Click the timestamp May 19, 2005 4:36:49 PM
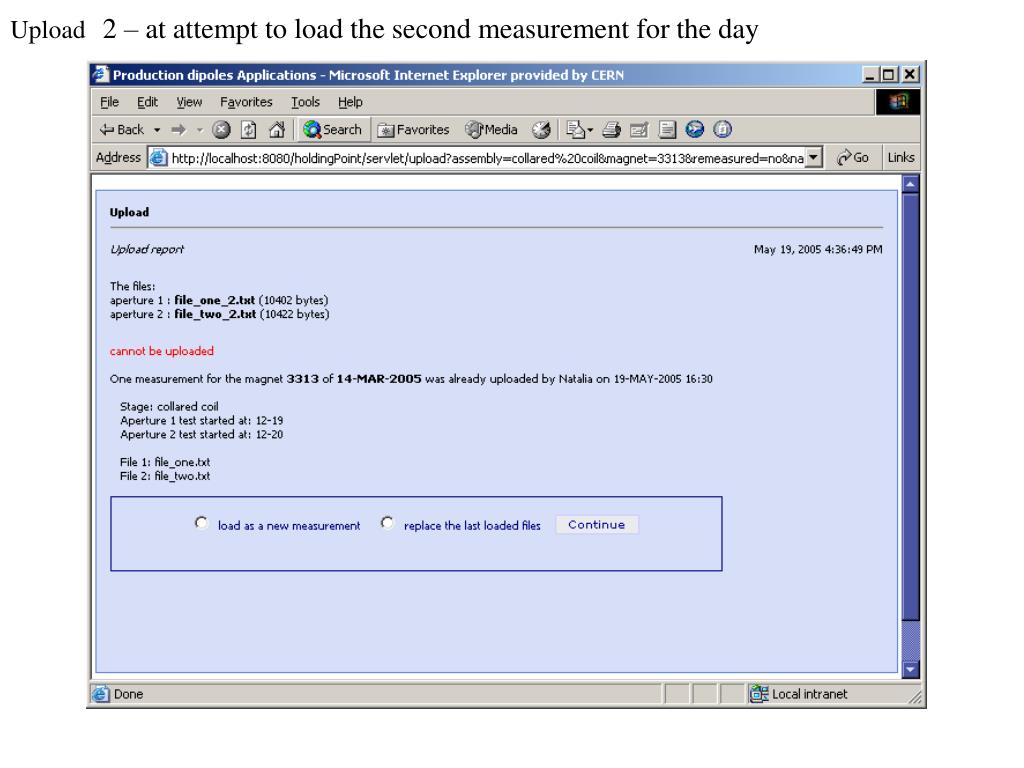This screenshot has height=768, width=1024. (x=818, y=249)
